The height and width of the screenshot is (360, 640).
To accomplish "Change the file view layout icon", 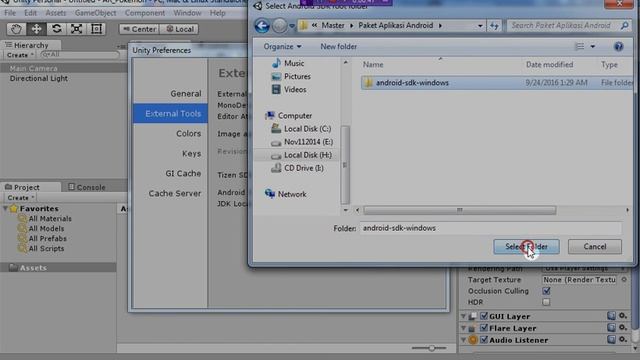I will pyautogui.click(x=580, y=47).
